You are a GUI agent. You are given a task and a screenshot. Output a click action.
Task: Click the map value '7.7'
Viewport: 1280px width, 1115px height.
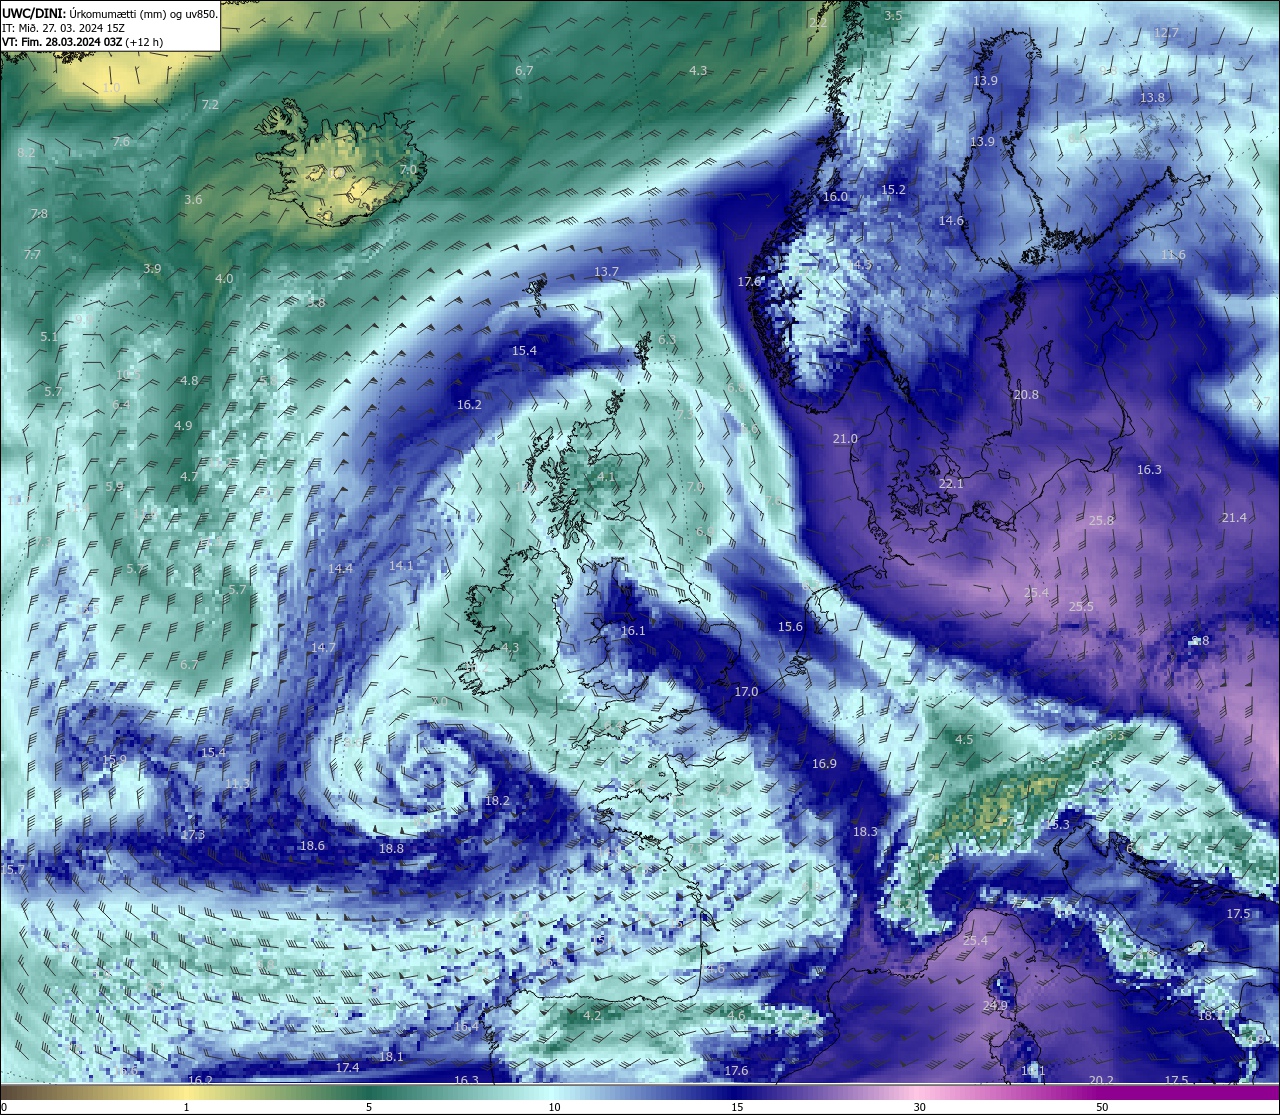[32, 254]
